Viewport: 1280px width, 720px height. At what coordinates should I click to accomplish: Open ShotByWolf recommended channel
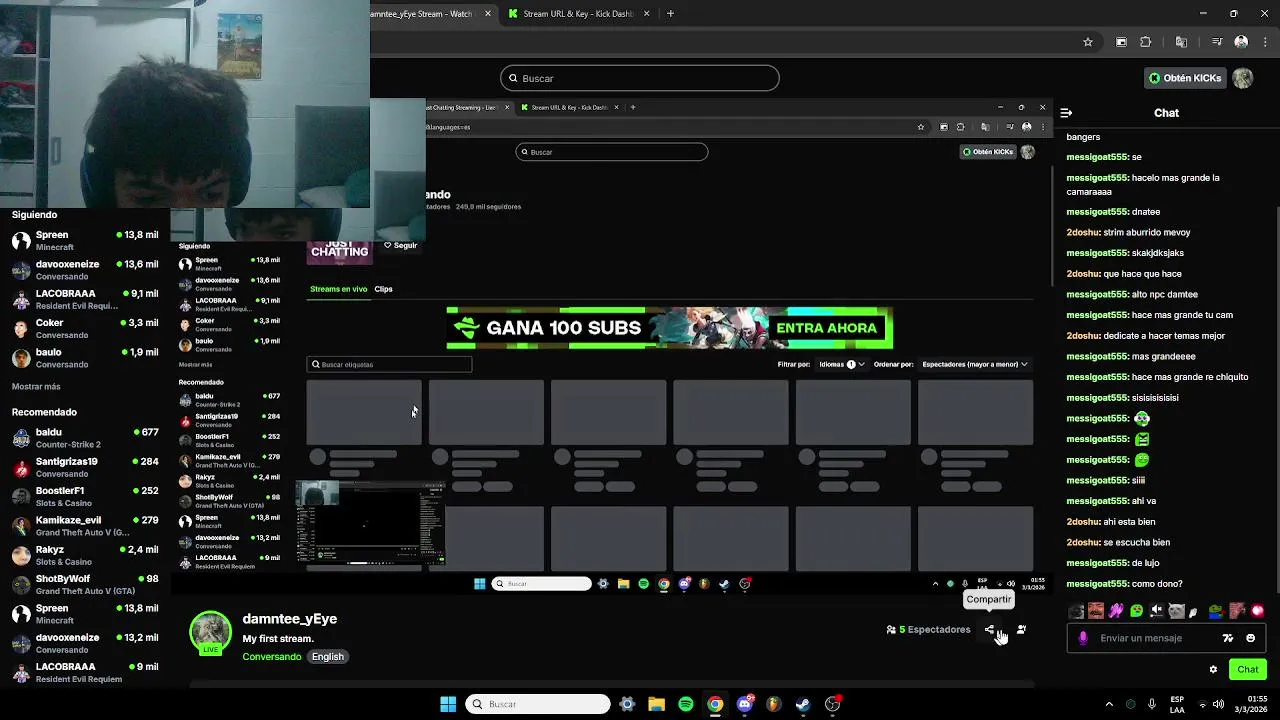point(85,584)
